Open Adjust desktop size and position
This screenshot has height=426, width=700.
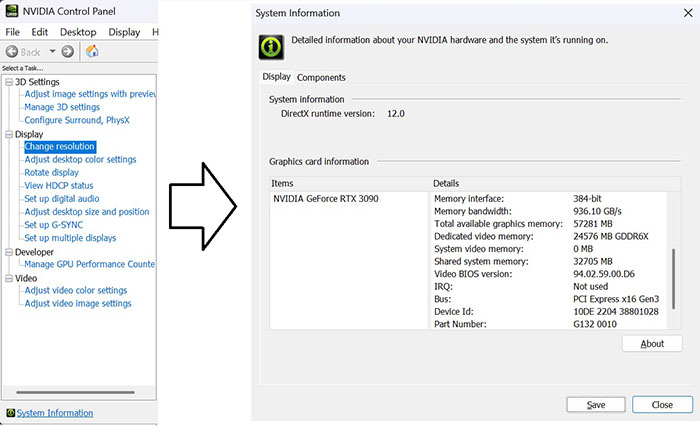[87, 212]
